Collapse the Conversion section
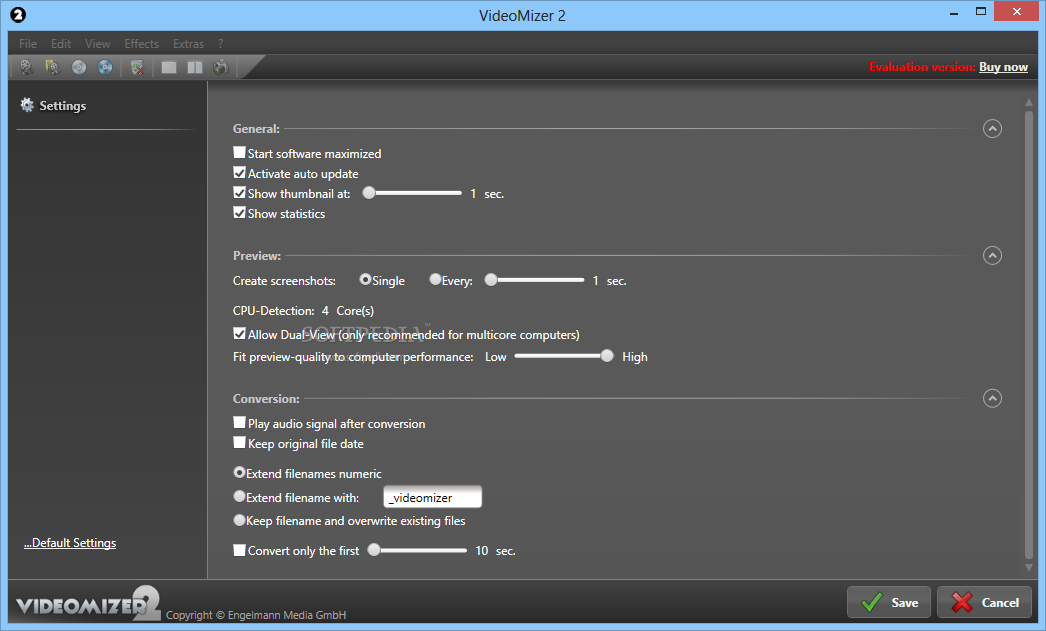 tap(992, 398)
